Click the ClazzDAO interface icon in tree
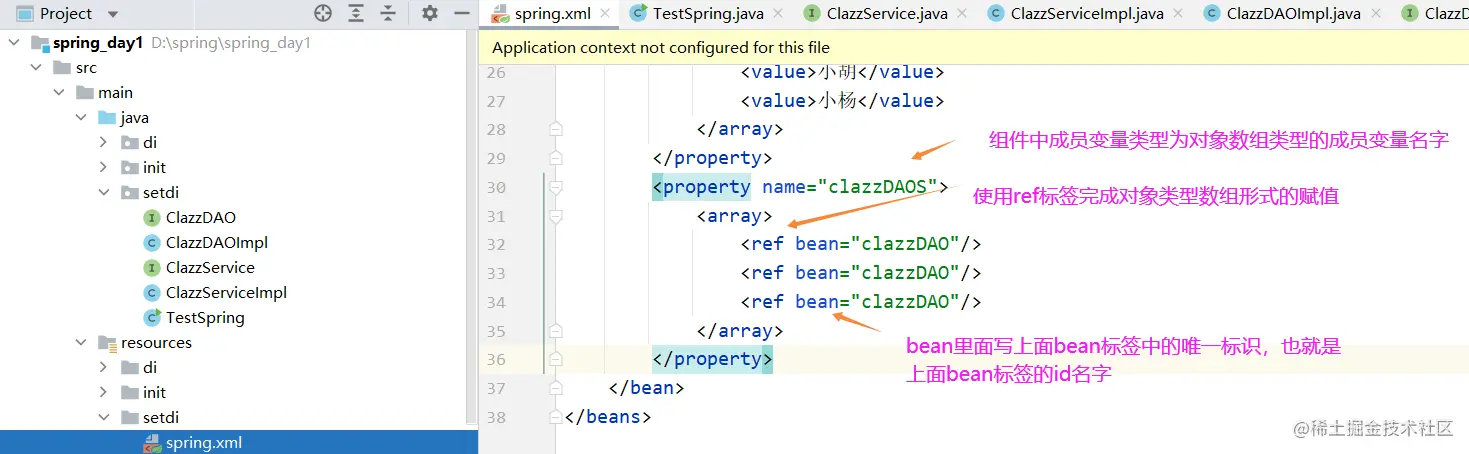1469x454 pixels. tap(152, 218)
